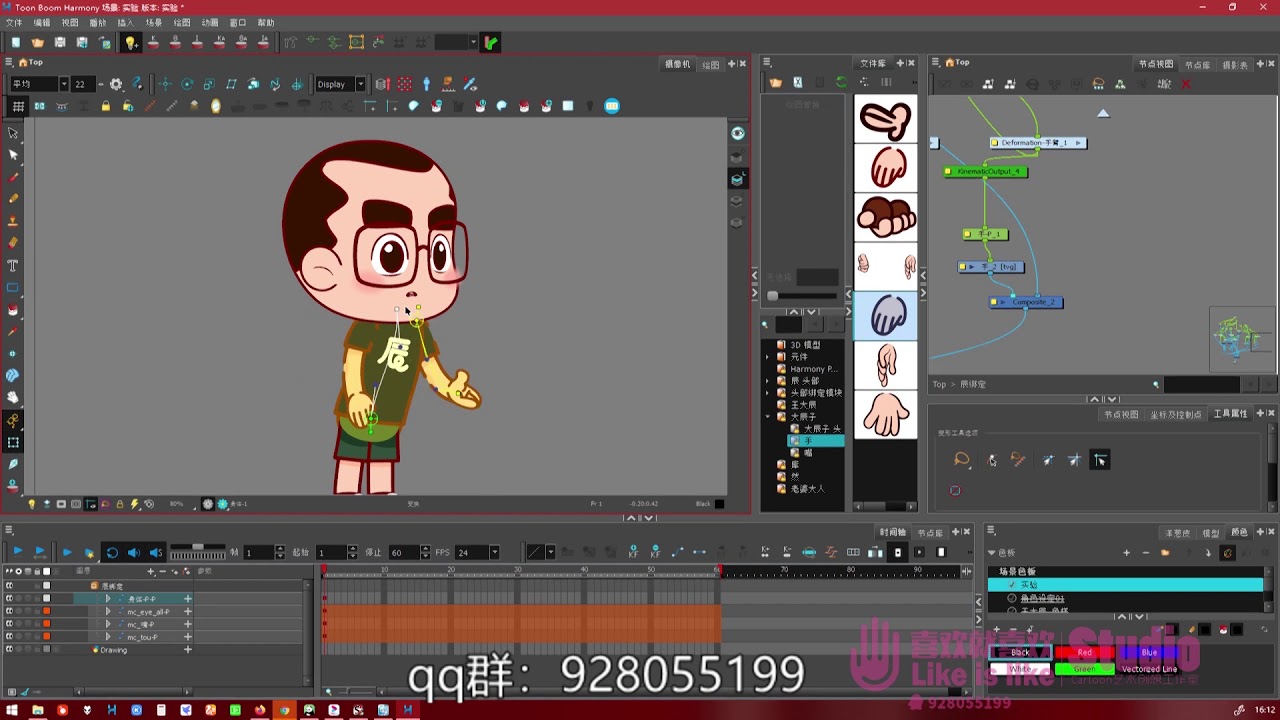Click the rectangle tool in left toolbar
The width and height of the screenshot is (1280, 720).
click(13, 287)
